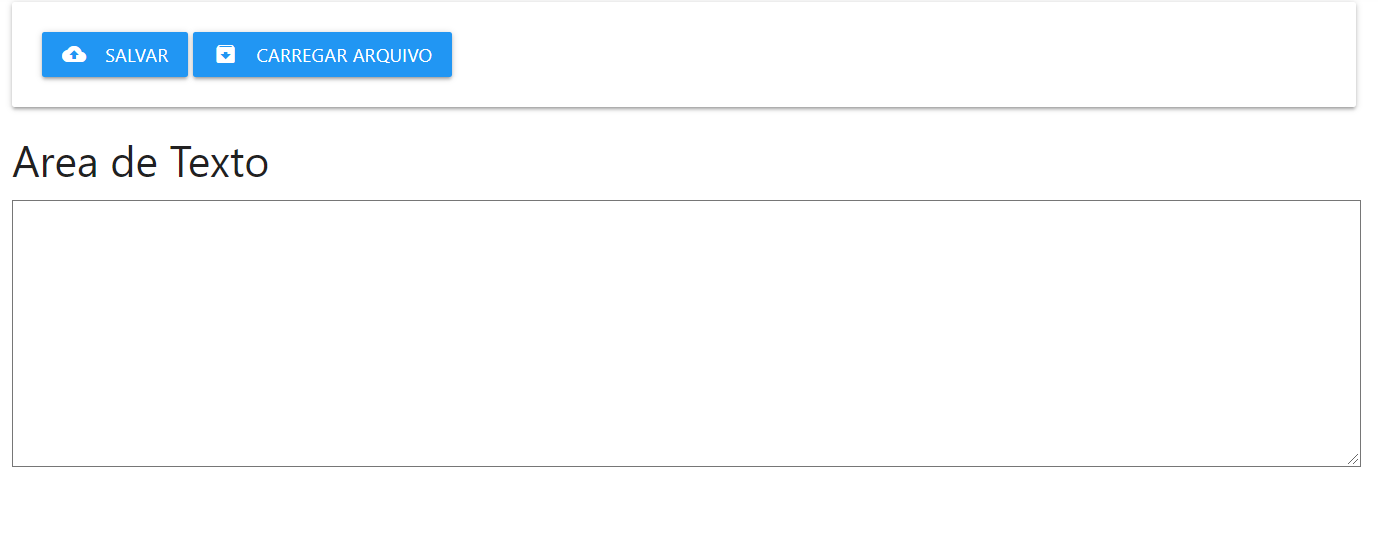Click the SALVAR button label
Screen dimensions: 1378x545
137,56
